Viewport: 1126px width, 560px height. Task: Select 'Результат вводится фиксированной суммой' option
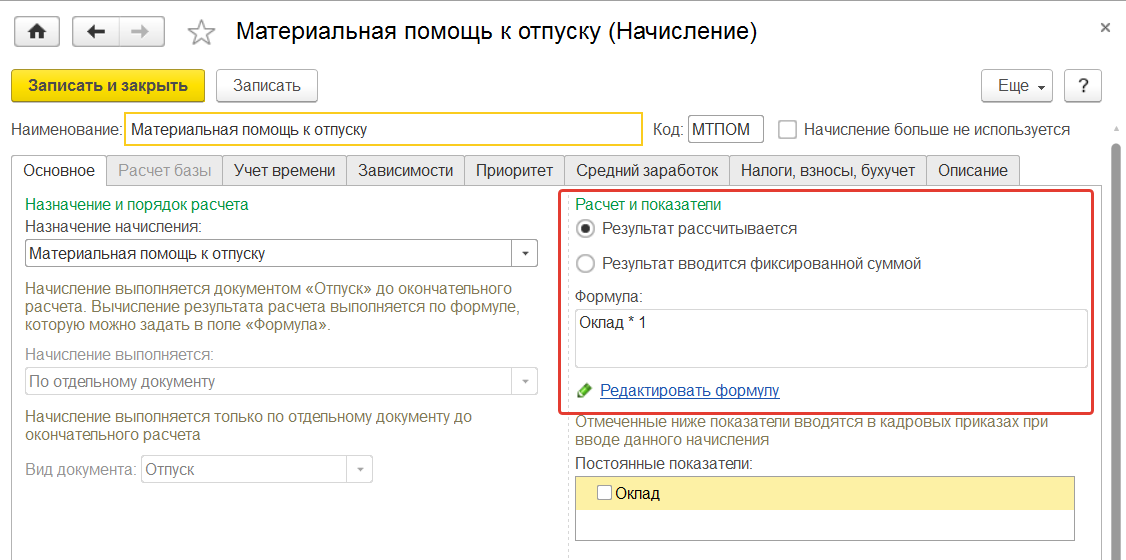(585, 264)
